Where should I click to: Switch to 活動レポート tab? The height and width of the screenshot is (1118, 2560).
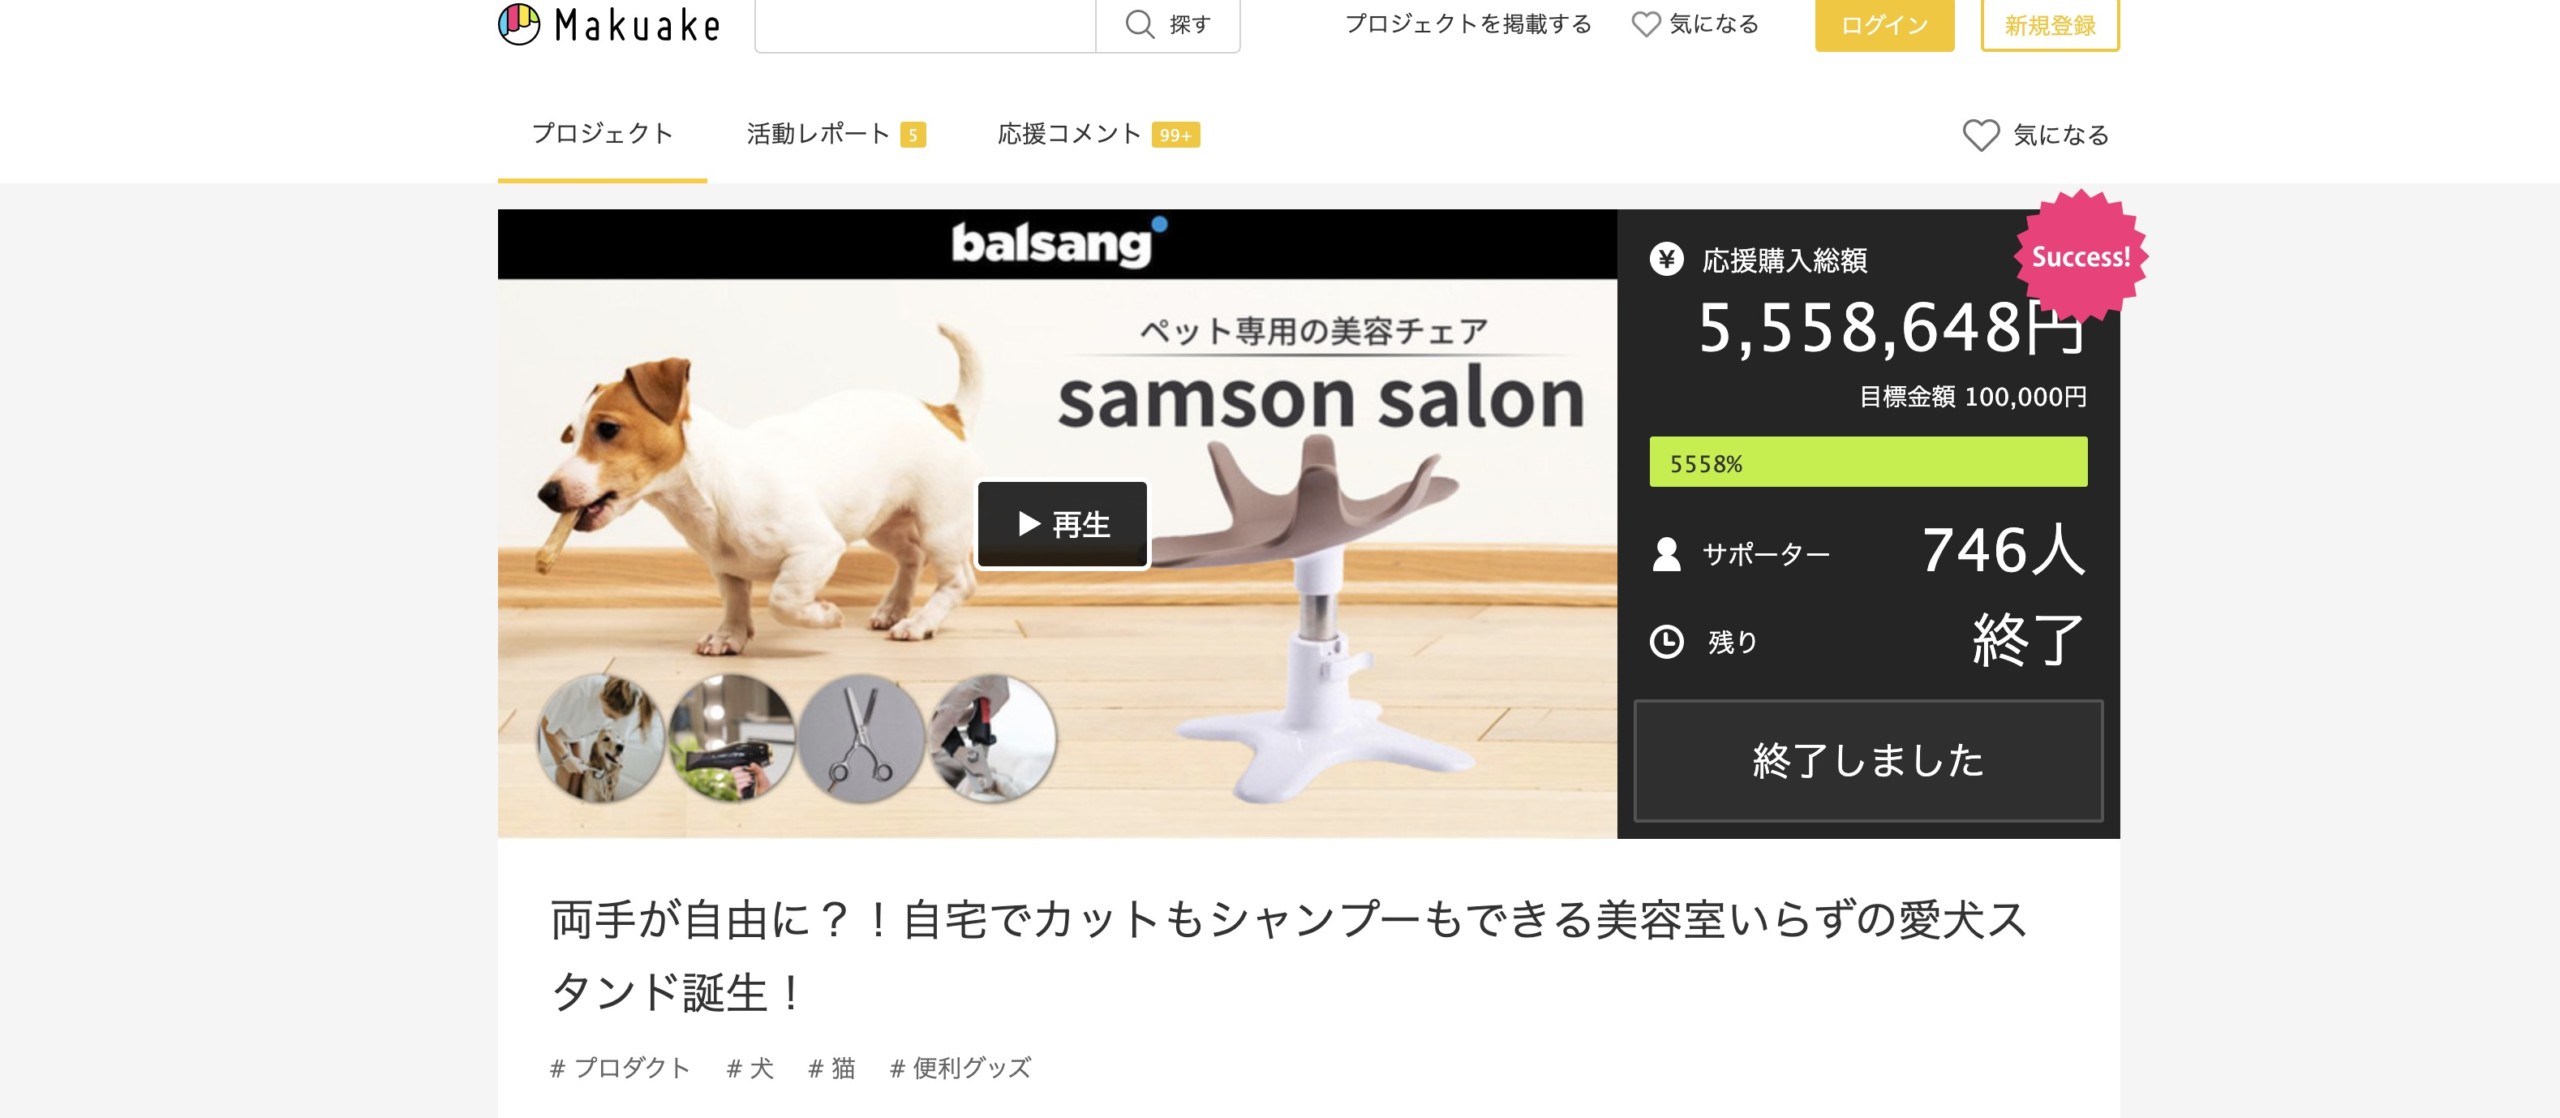click(x=836, y=134)
